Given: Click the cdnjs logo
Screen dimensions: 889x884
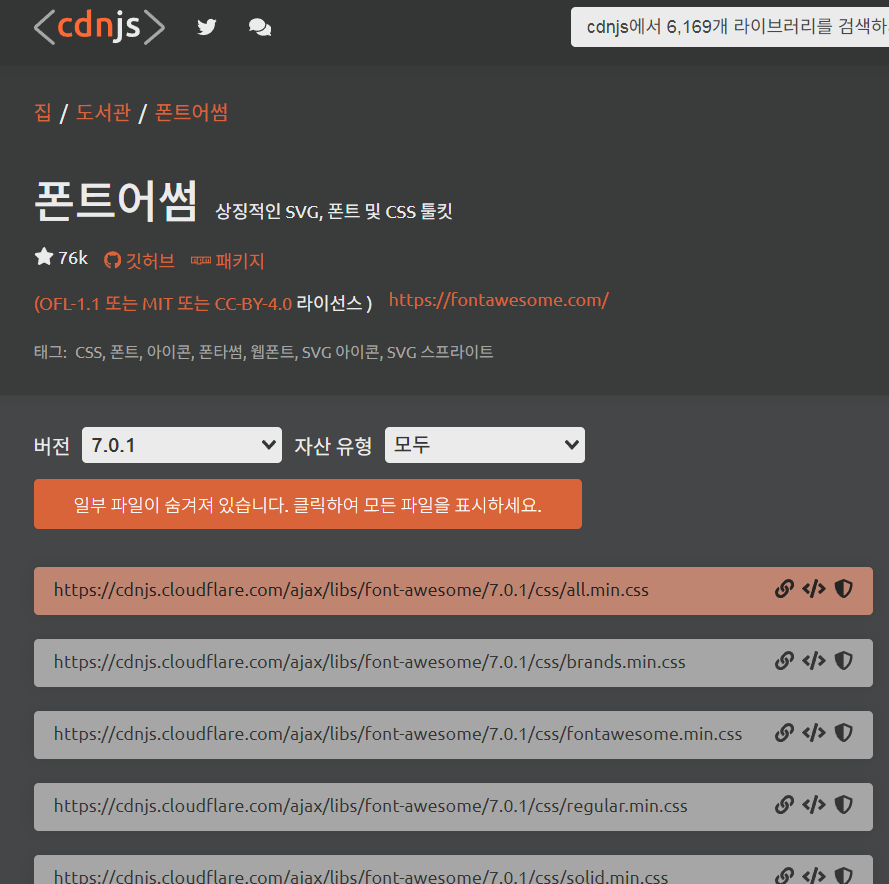Looking at the screenshot, I should [99, 27].
